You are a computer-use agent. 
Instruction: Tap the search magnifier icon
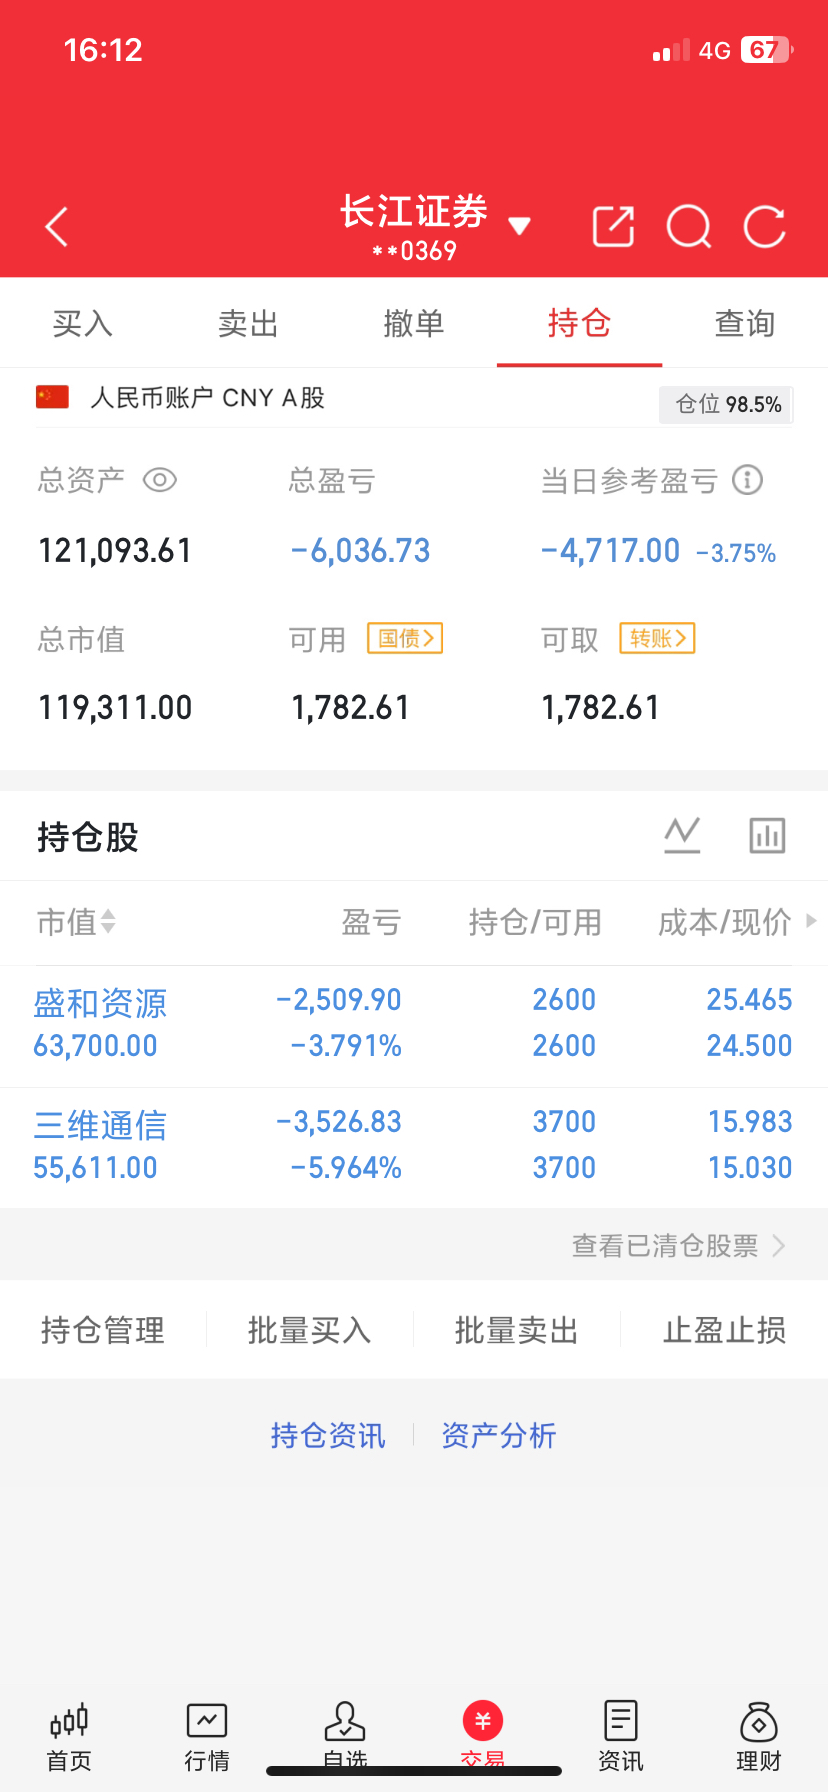[689, 227]
